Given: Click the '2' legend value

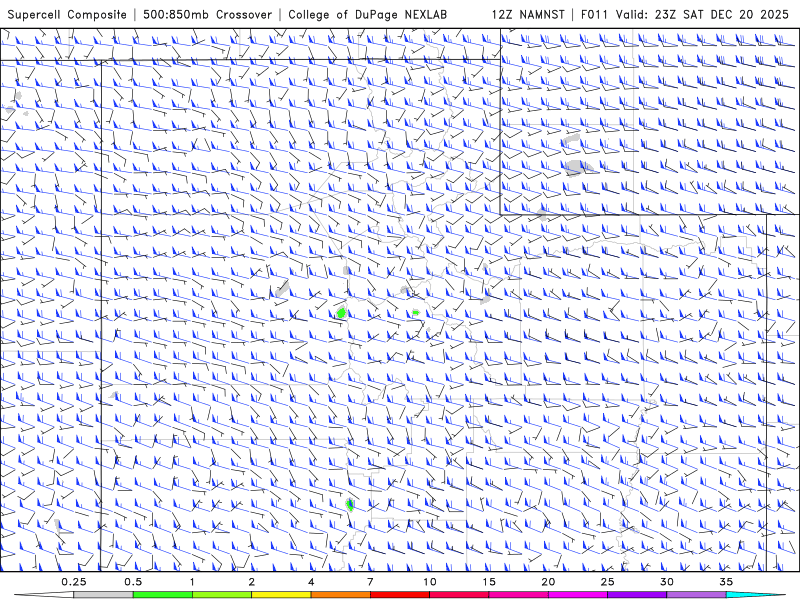Looking at the screenshot, I should pos(252,582).
